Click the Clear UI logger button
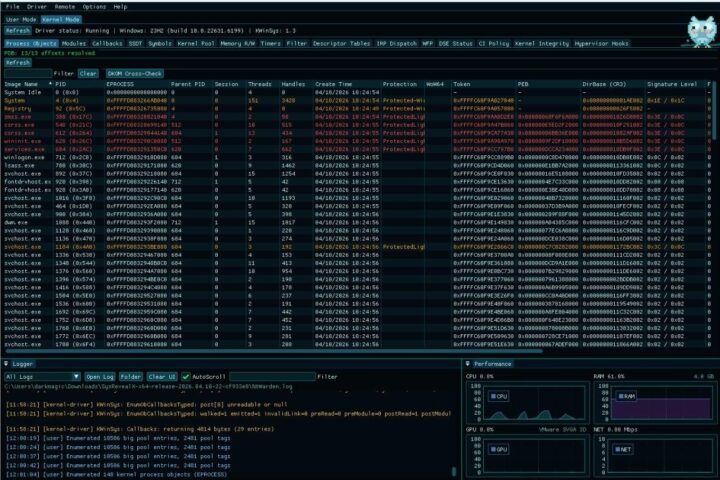The width and height of the screenshot is (720, 480). (162, 377)
